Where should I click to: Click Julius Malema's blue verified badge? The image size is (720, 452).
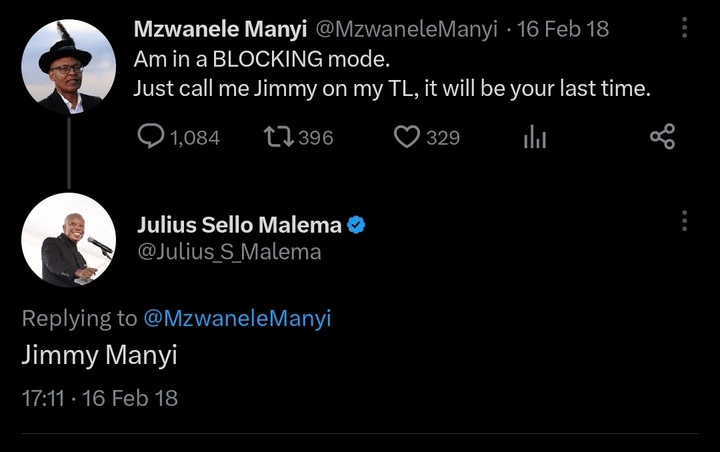point(356,226)
